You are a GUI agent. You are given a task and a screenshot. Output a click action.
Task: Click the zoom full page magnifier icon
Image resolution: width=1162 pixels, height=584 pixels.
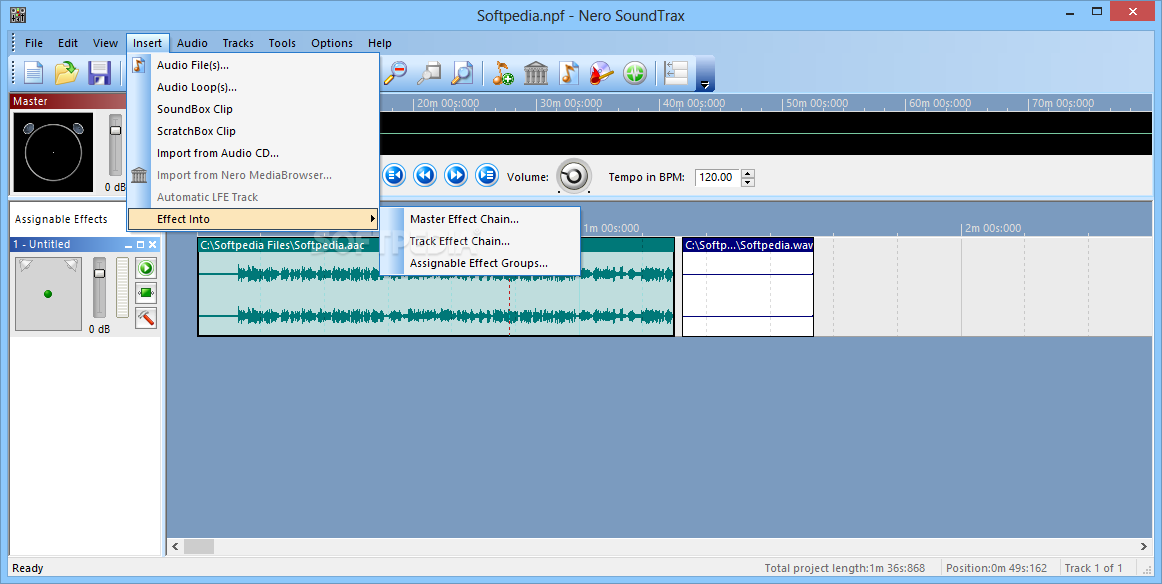pos(462,73)
